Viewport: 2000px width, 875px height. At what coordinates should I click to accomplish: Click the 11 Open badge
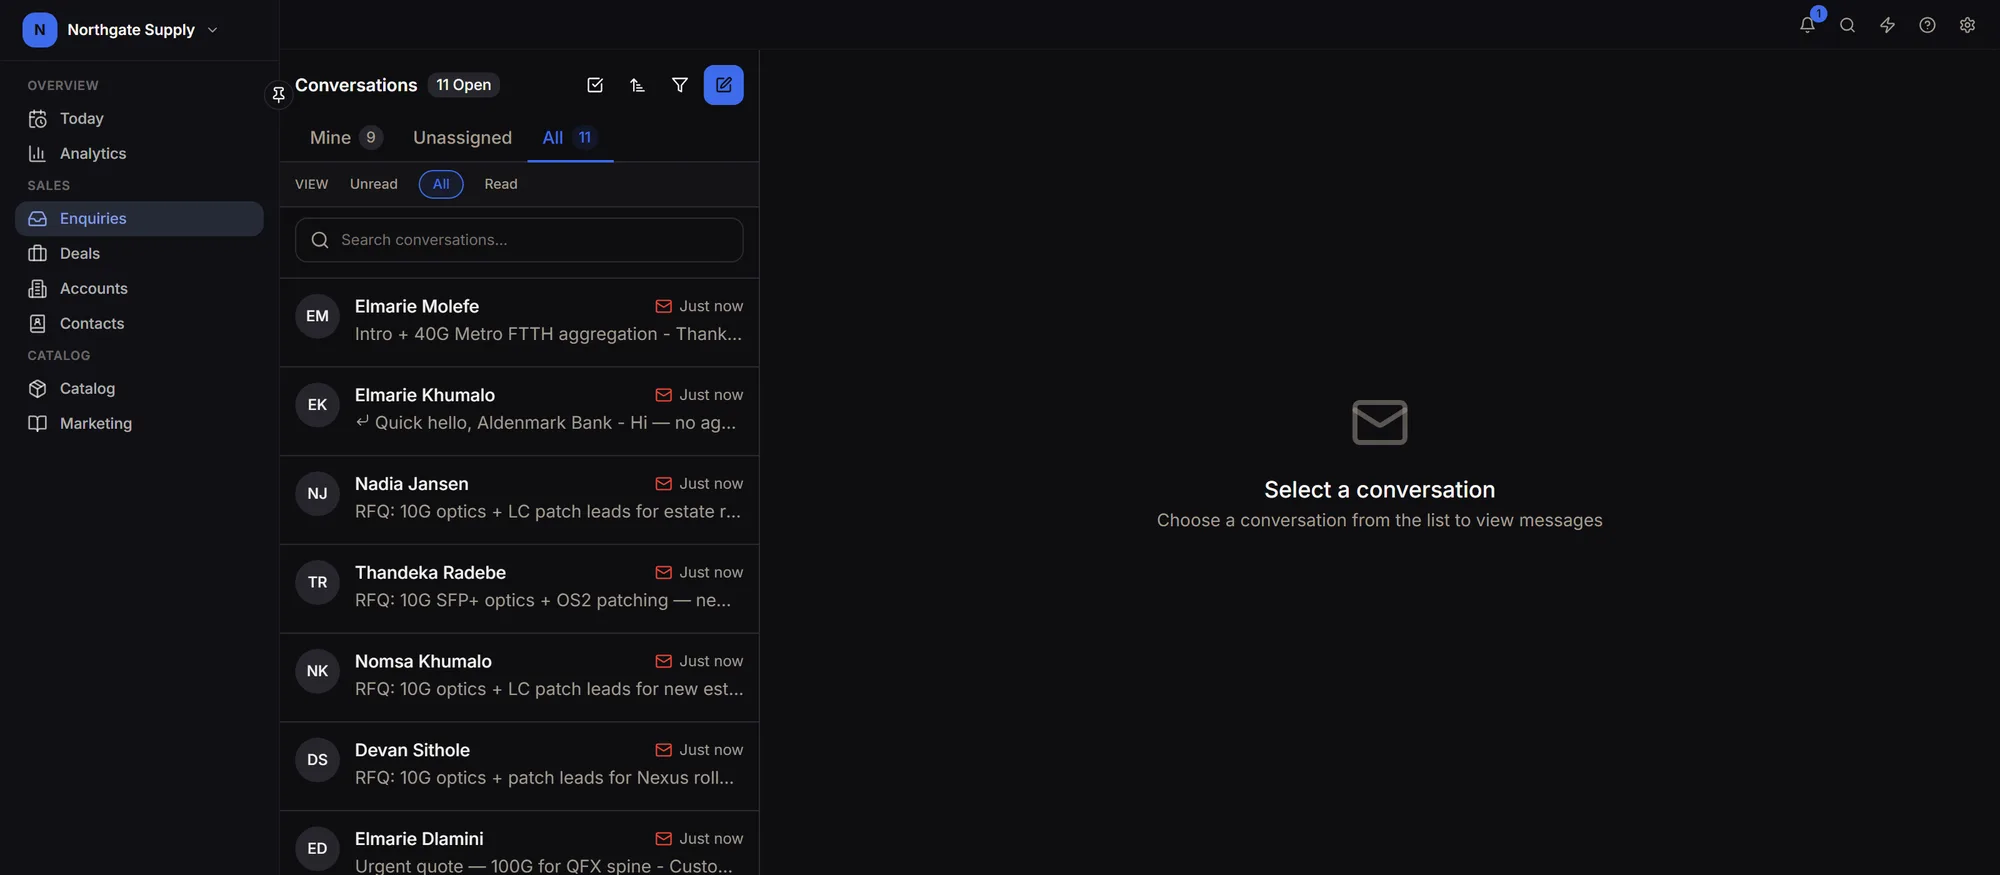pos(464,85)
